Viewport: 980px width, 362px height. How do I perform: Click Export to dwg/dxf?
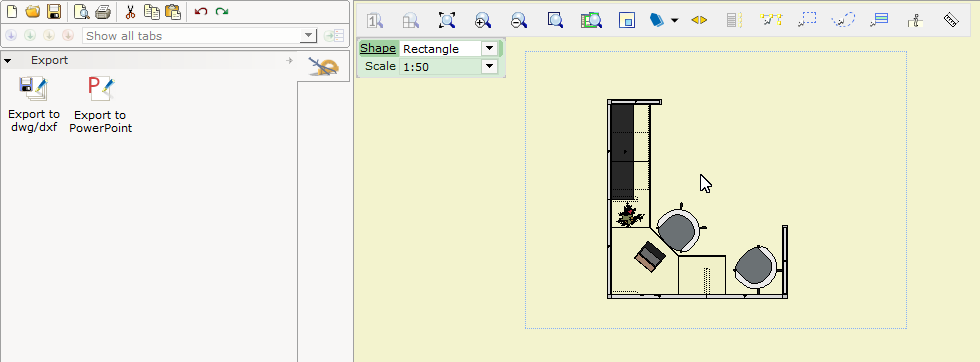34,104
